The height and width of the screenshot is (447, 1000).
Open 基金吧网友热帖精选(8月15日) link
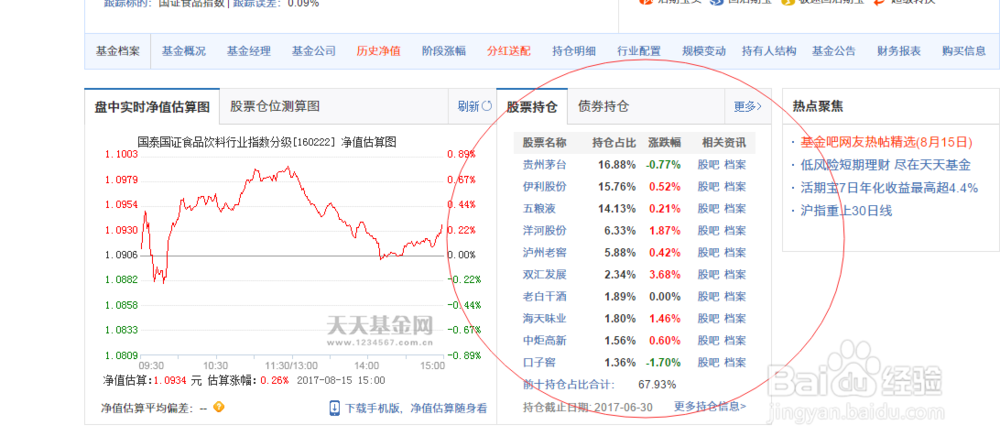[x=886, y=142]
